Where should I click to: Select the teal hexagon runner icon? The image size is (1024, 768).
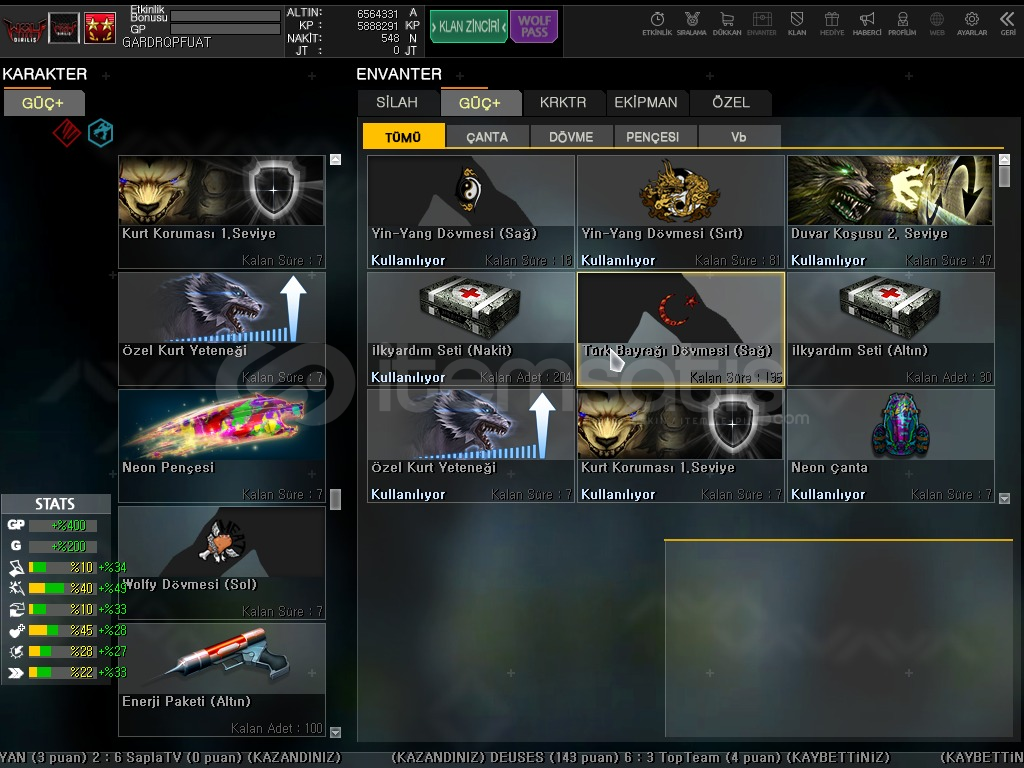click(x=101, y=133)
